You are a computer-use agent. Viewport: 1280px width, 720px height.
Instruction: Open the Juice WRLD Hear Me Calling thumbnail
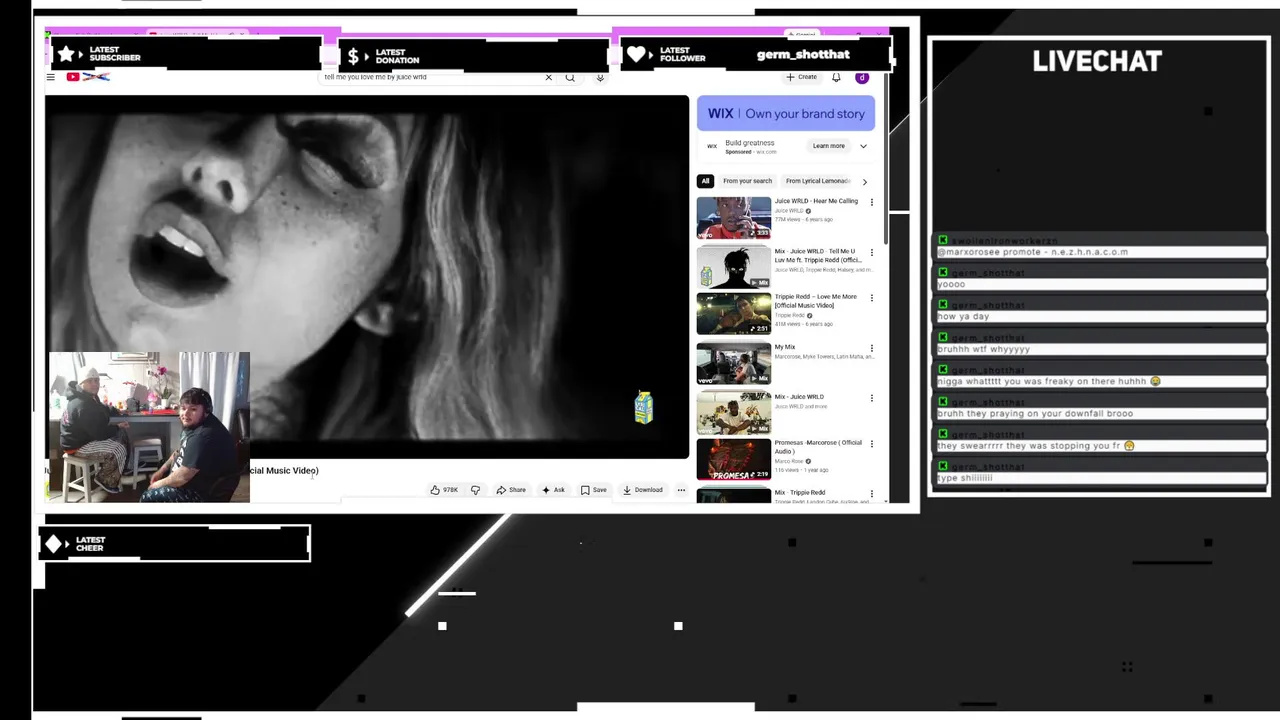coord(734,217)
